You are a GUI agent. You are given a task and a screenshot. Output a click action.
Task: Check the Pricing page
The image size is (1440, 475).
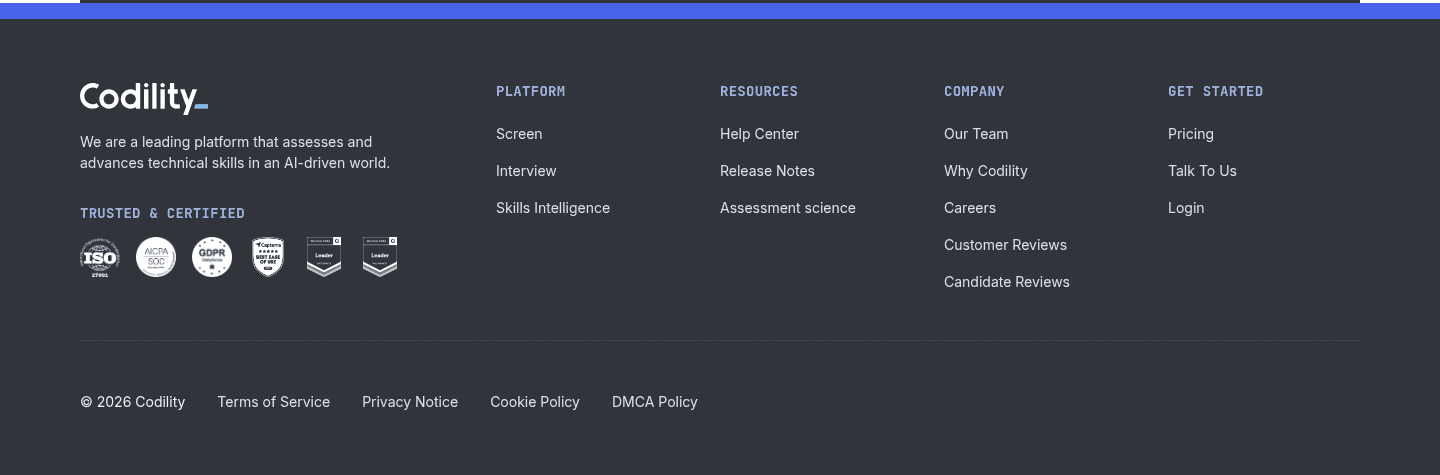click(1191, 134)
